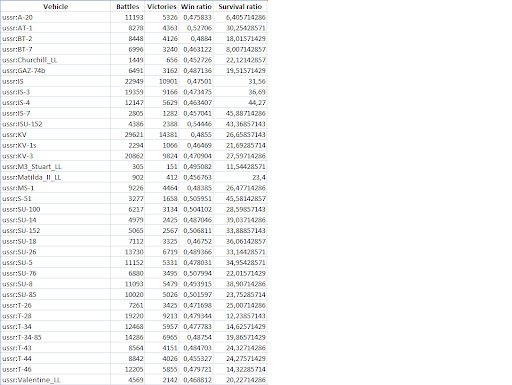Click Victories value 656 for Churchill_LL
This screenshot has height=385, width=512.
pyautogui.click(x=172, y=60)
